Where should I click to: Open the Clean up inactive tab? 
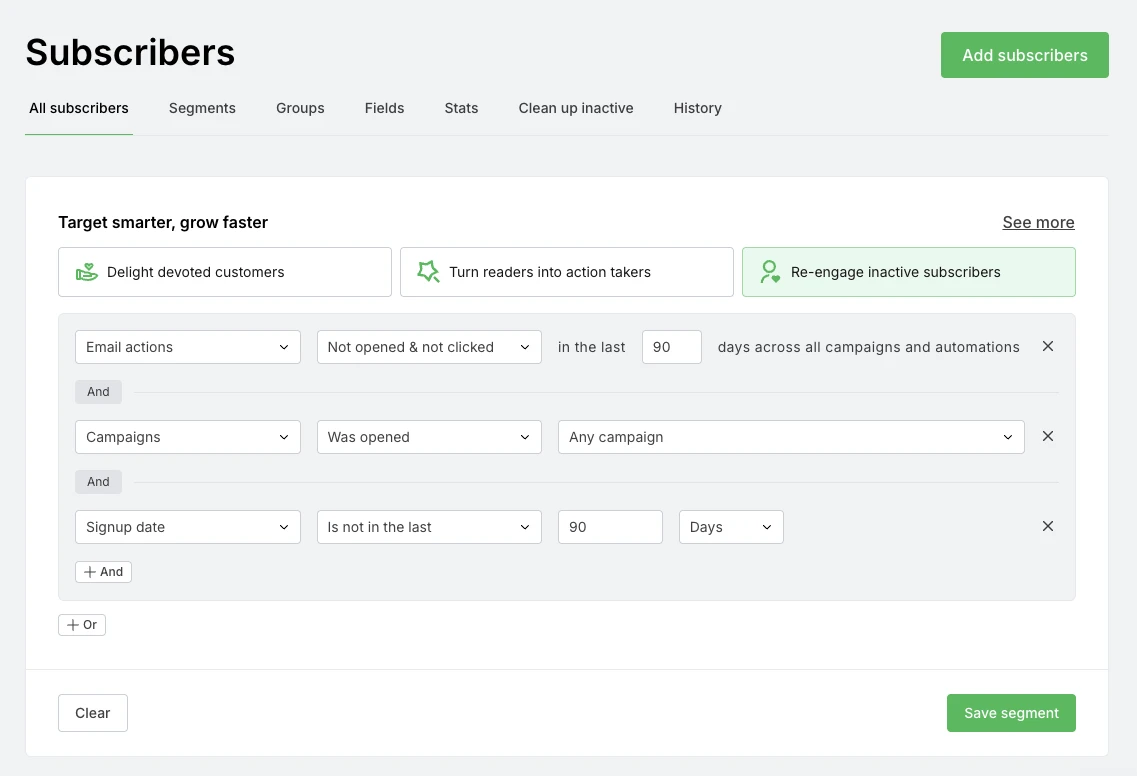(x=576, y=108)
